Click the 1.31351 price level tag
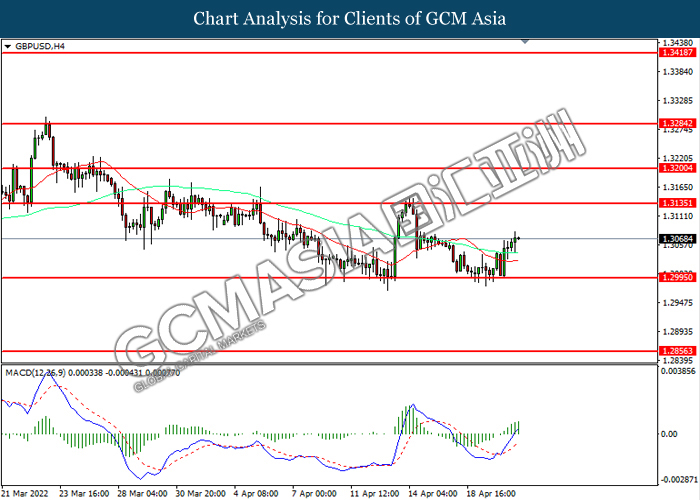 677,203
